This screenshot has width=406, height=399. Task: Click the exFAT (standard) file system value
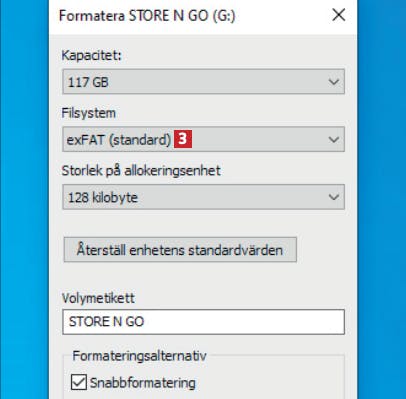119,140
